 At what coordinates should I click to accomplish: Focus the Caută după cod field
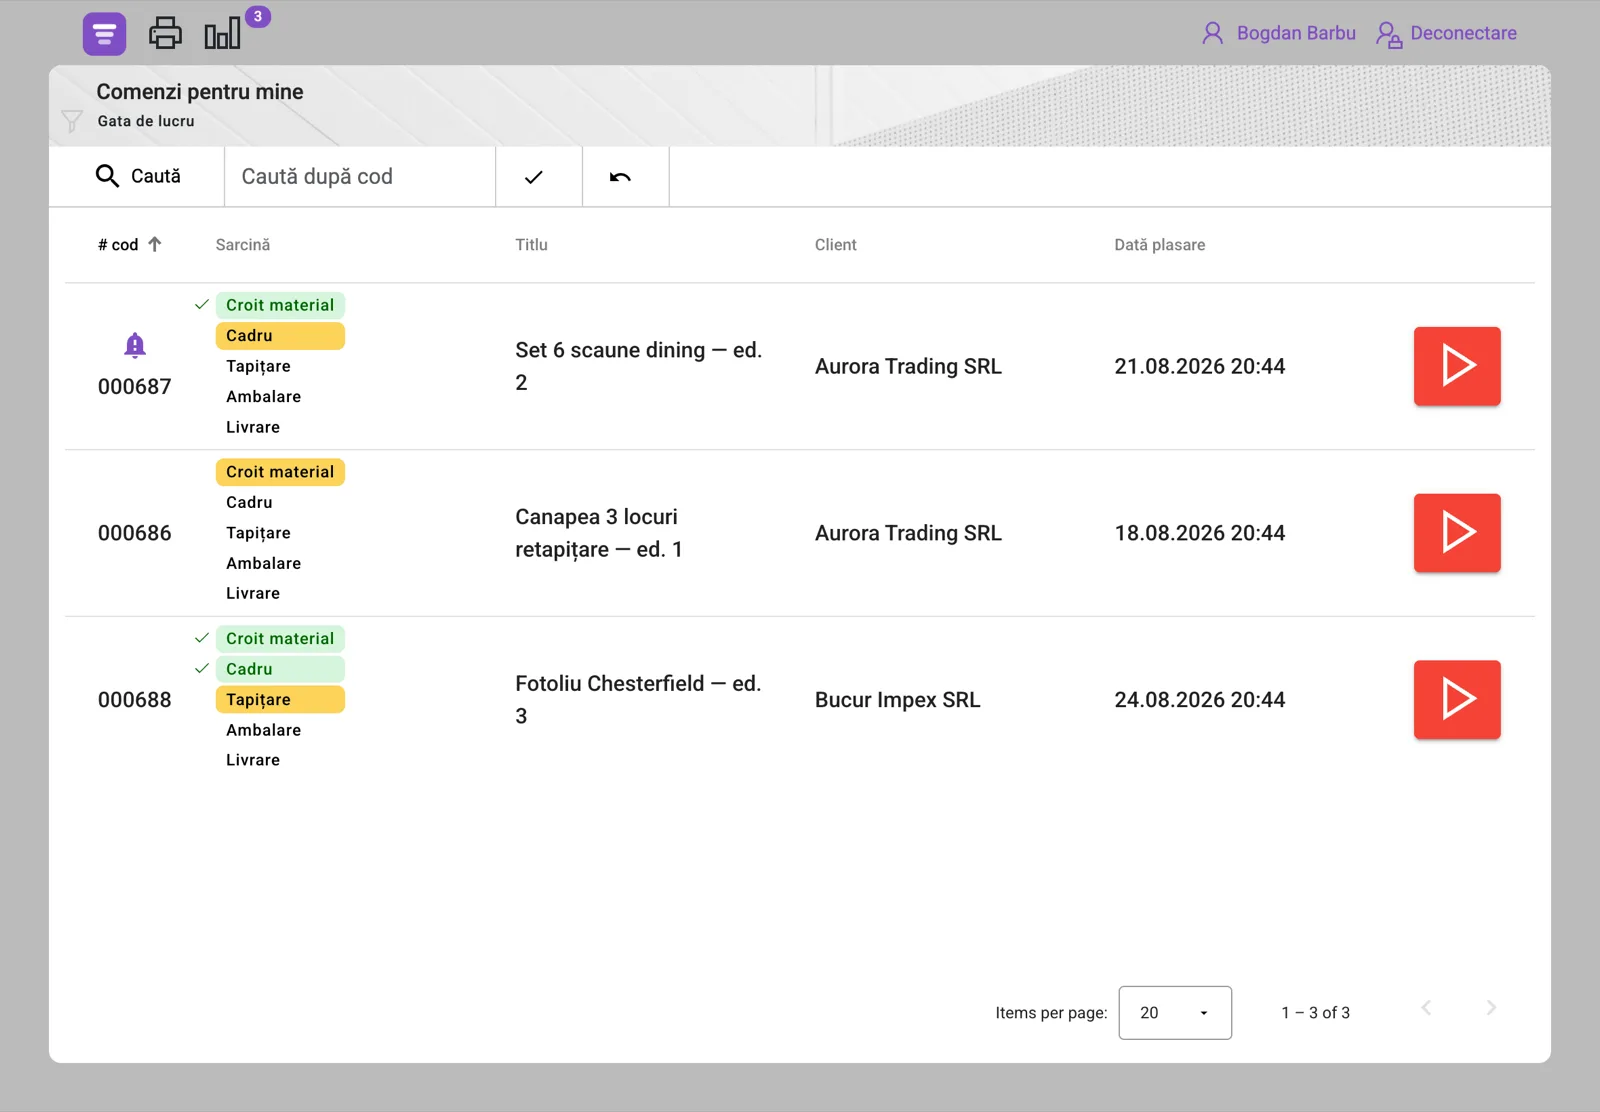tap(360, 176)
